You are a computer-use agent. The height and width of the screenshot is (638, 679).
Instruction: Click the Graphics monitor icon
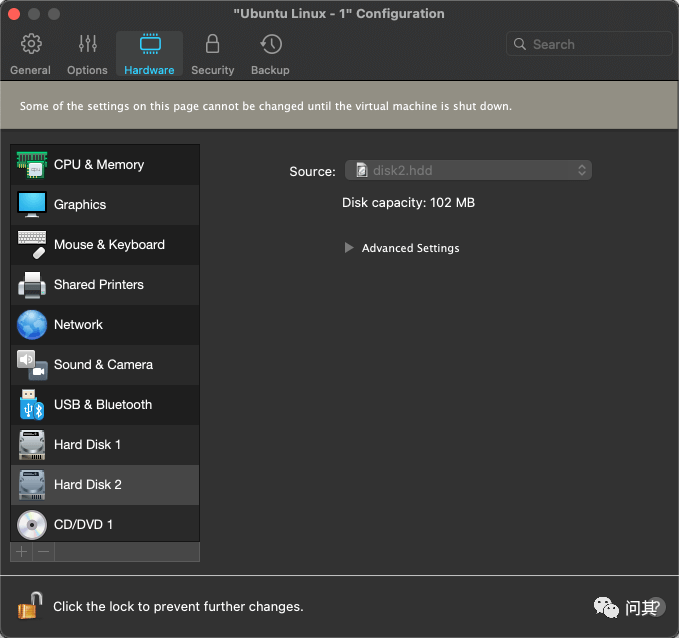tap(32, 204)
